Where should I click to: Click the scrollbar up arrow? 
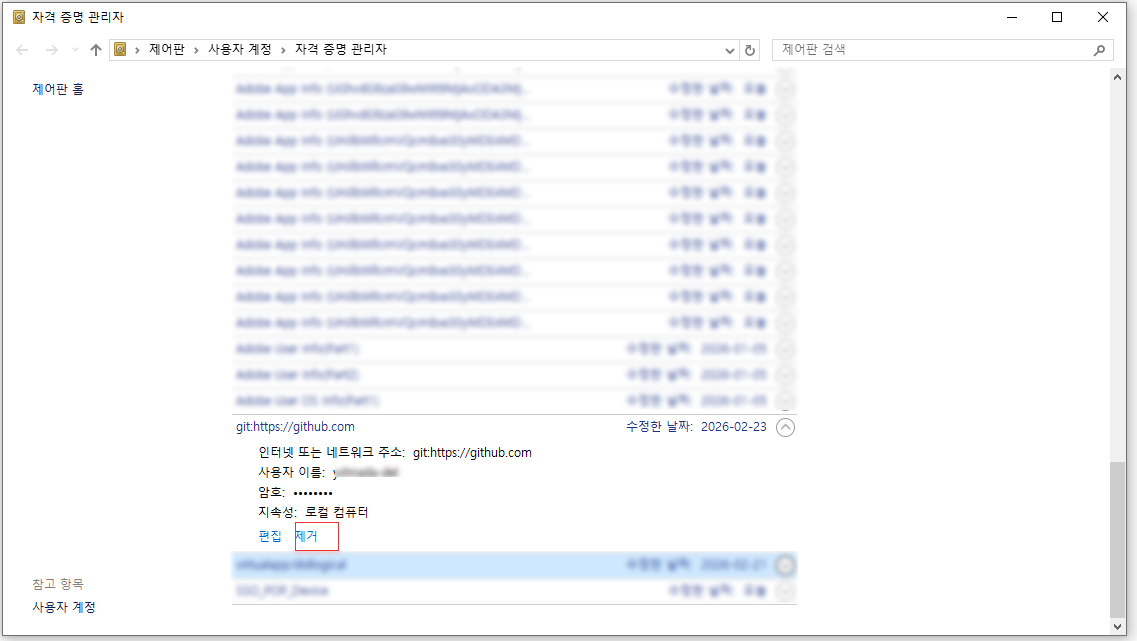tap(1117, 77)
